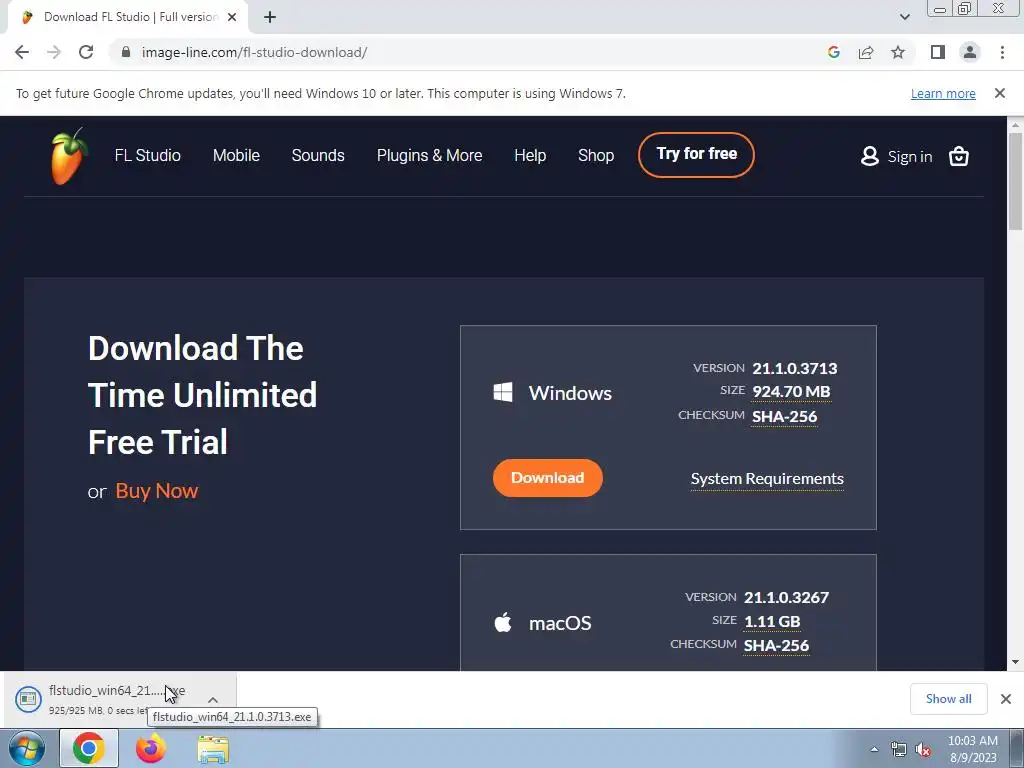Open a new browser tab
Screen dimensions: 1024x768
(270, 18)
